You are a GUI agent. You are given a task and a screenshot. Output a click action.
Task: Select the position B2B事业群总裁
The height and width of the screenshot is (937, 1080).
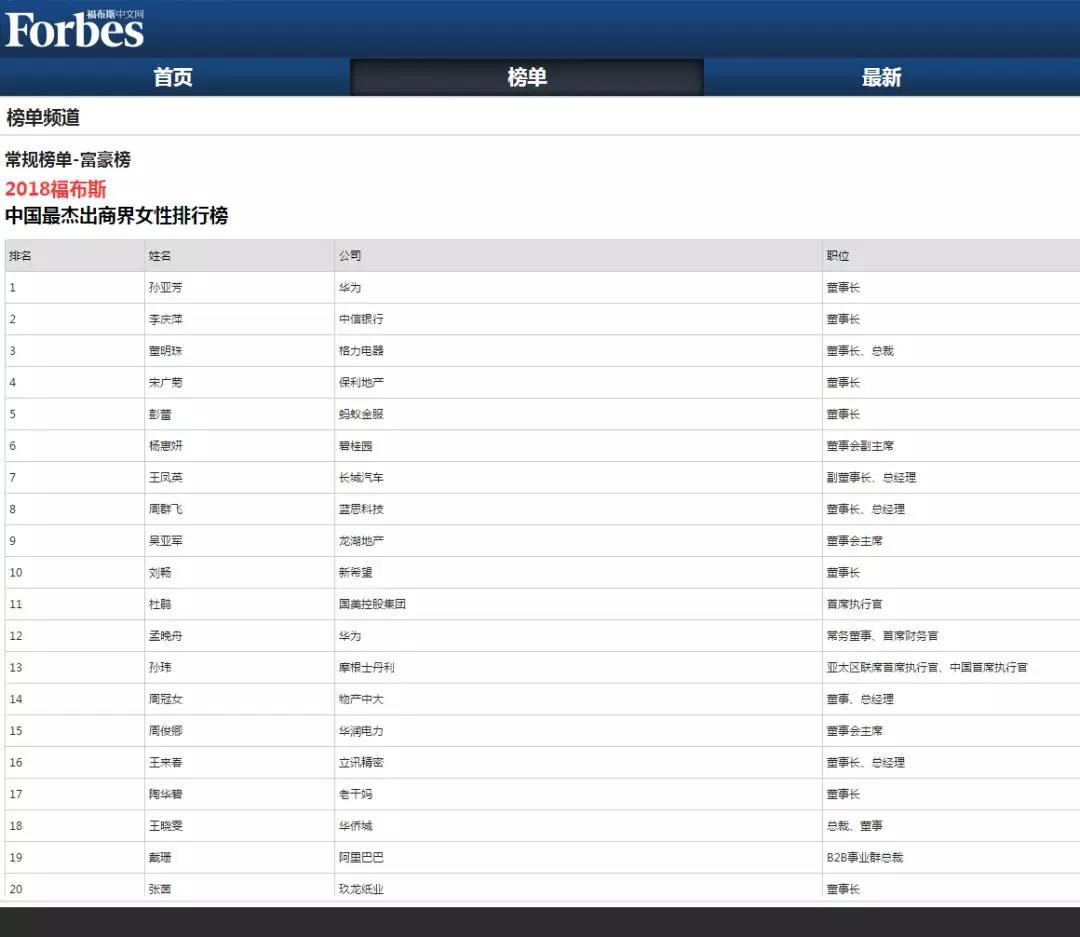864,858
